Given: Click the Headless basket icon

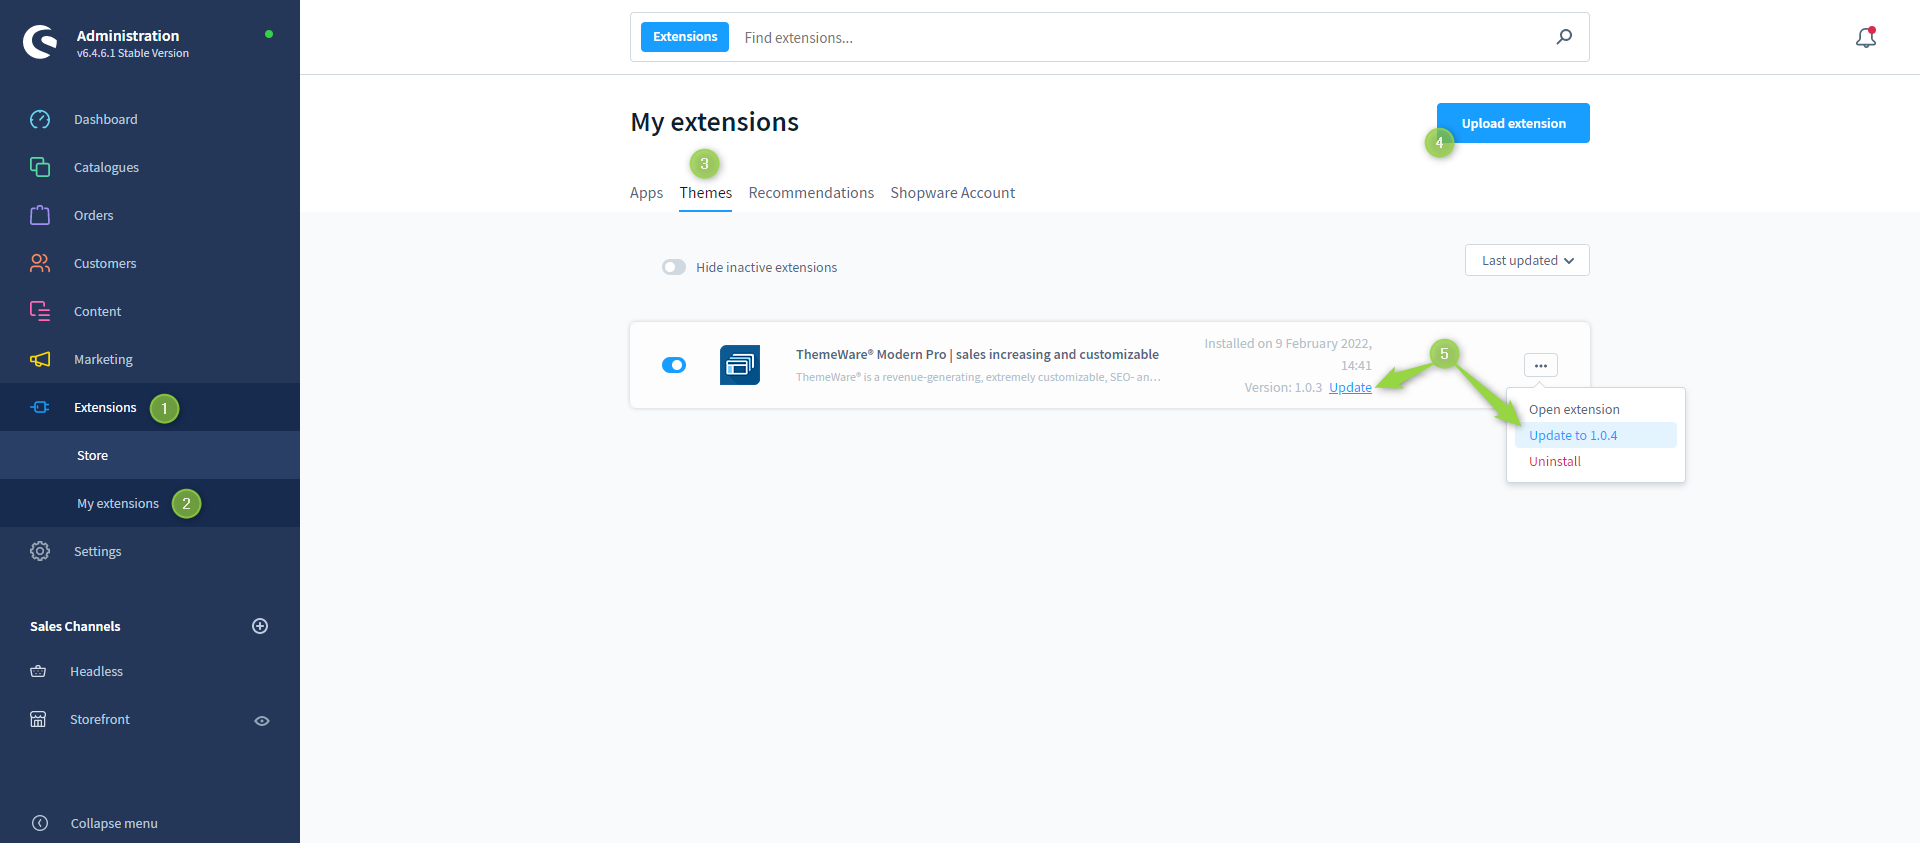Looking at the screenshot, I should point(38,671).
